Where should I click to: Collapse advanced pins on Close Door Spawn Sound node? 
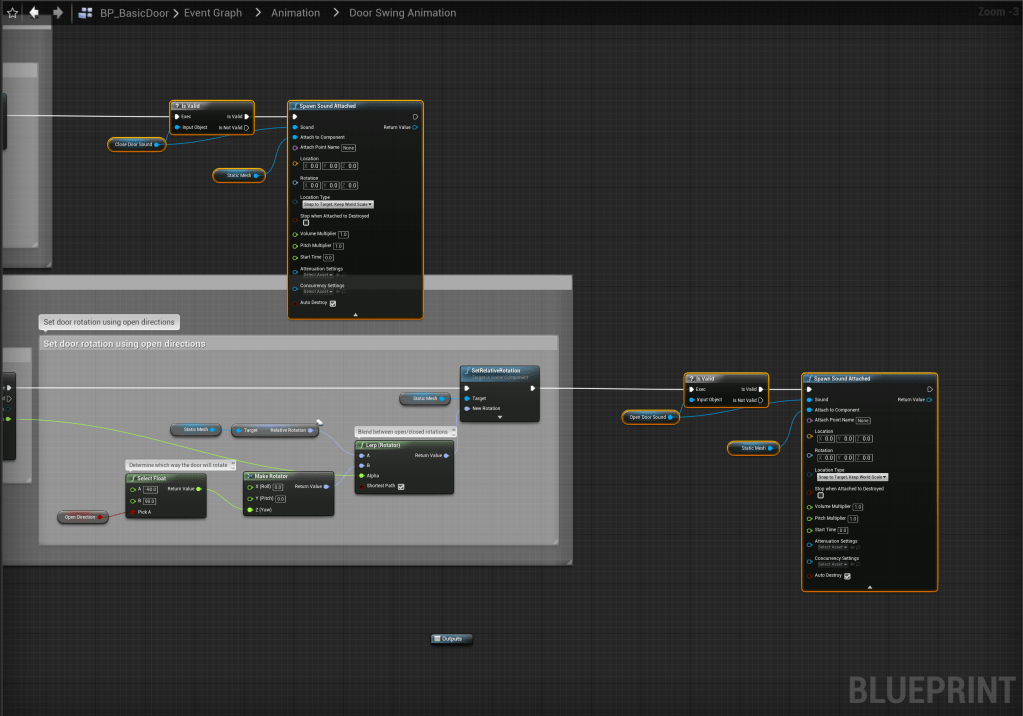[x=355, y=314]
